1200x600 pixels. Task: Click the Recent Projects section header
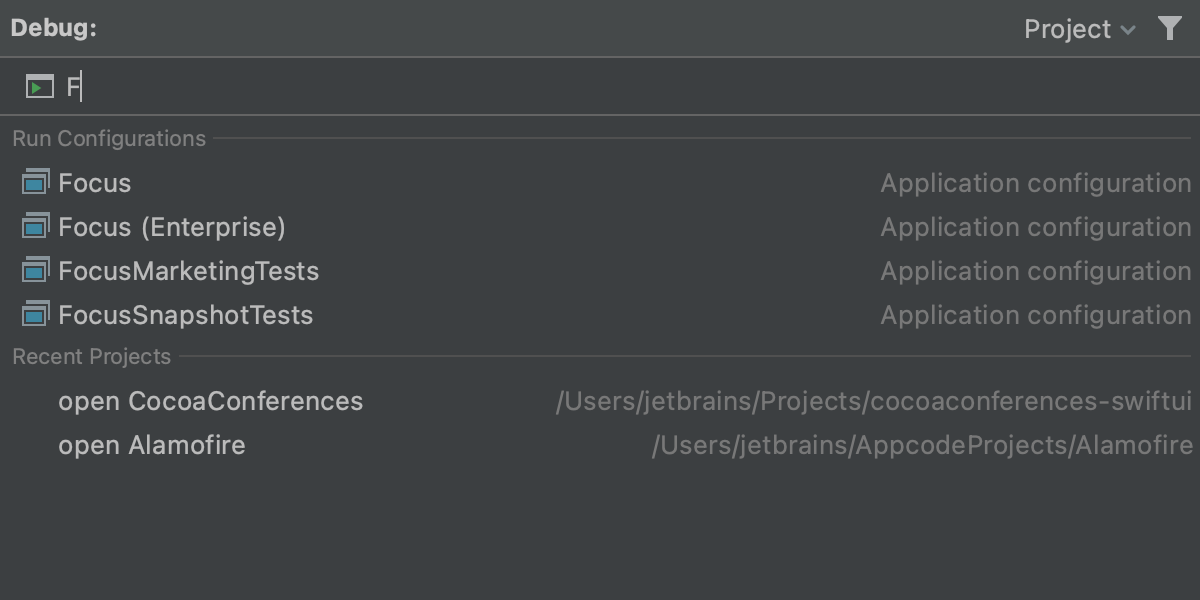pyautogui.click(x=92, y=357)
